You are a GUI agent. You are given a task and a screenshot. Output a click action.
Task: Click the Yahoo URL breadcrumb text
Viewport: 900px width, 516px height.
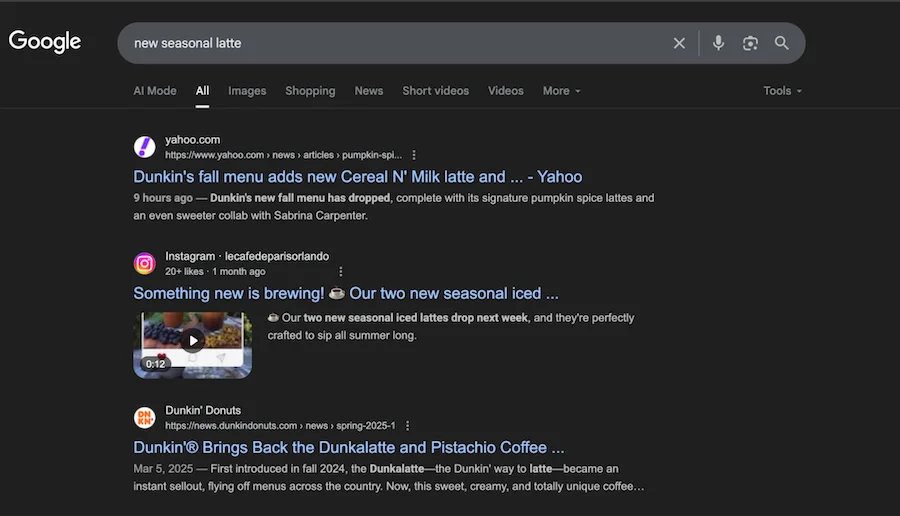(x=284, y=155)
